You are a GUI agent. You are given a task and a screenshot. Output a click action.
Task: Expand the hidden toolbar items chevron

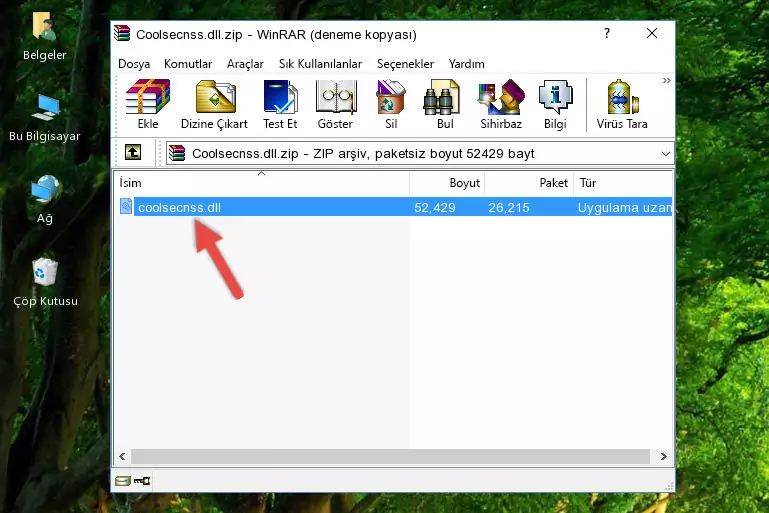[666, 80]
